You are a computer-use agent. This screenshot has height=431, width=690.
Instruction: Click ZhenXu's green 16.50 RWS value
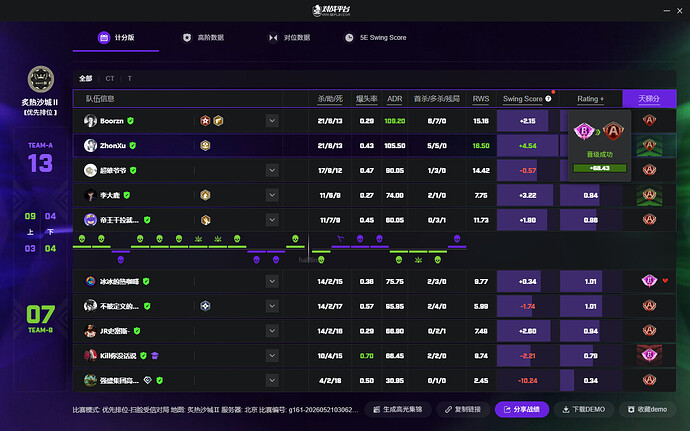(481, 146)
